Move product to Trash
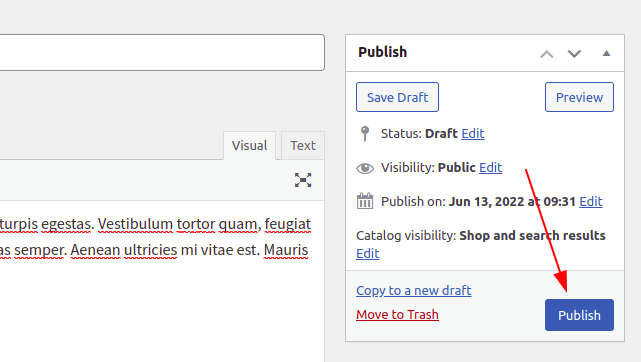This screenshot has width=641, height=362. click(397, 315)
